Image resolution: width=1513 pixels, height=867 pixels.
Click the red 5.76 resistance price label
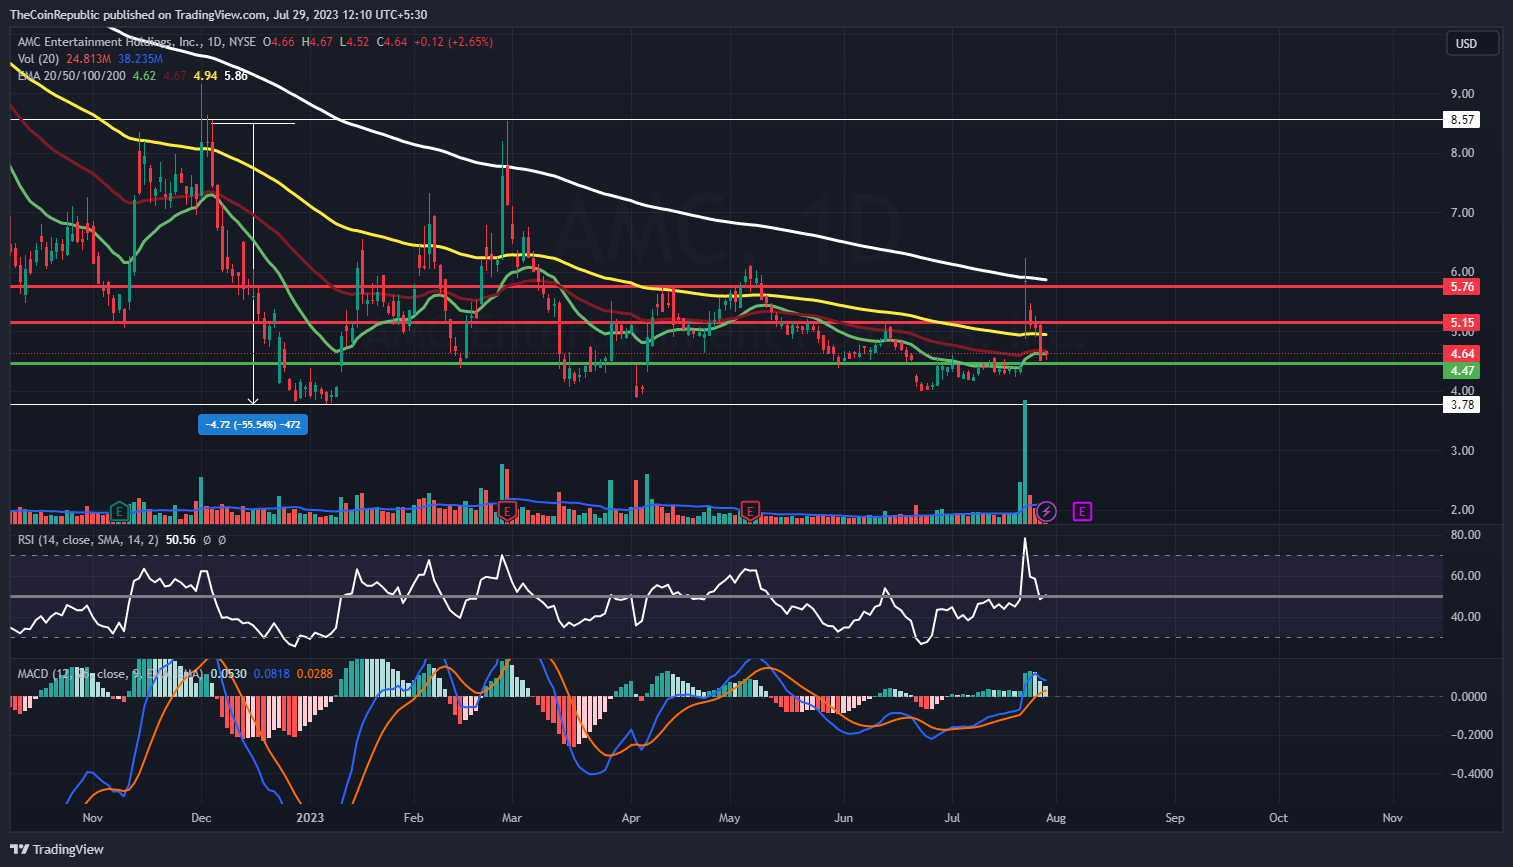point(1462,286)
